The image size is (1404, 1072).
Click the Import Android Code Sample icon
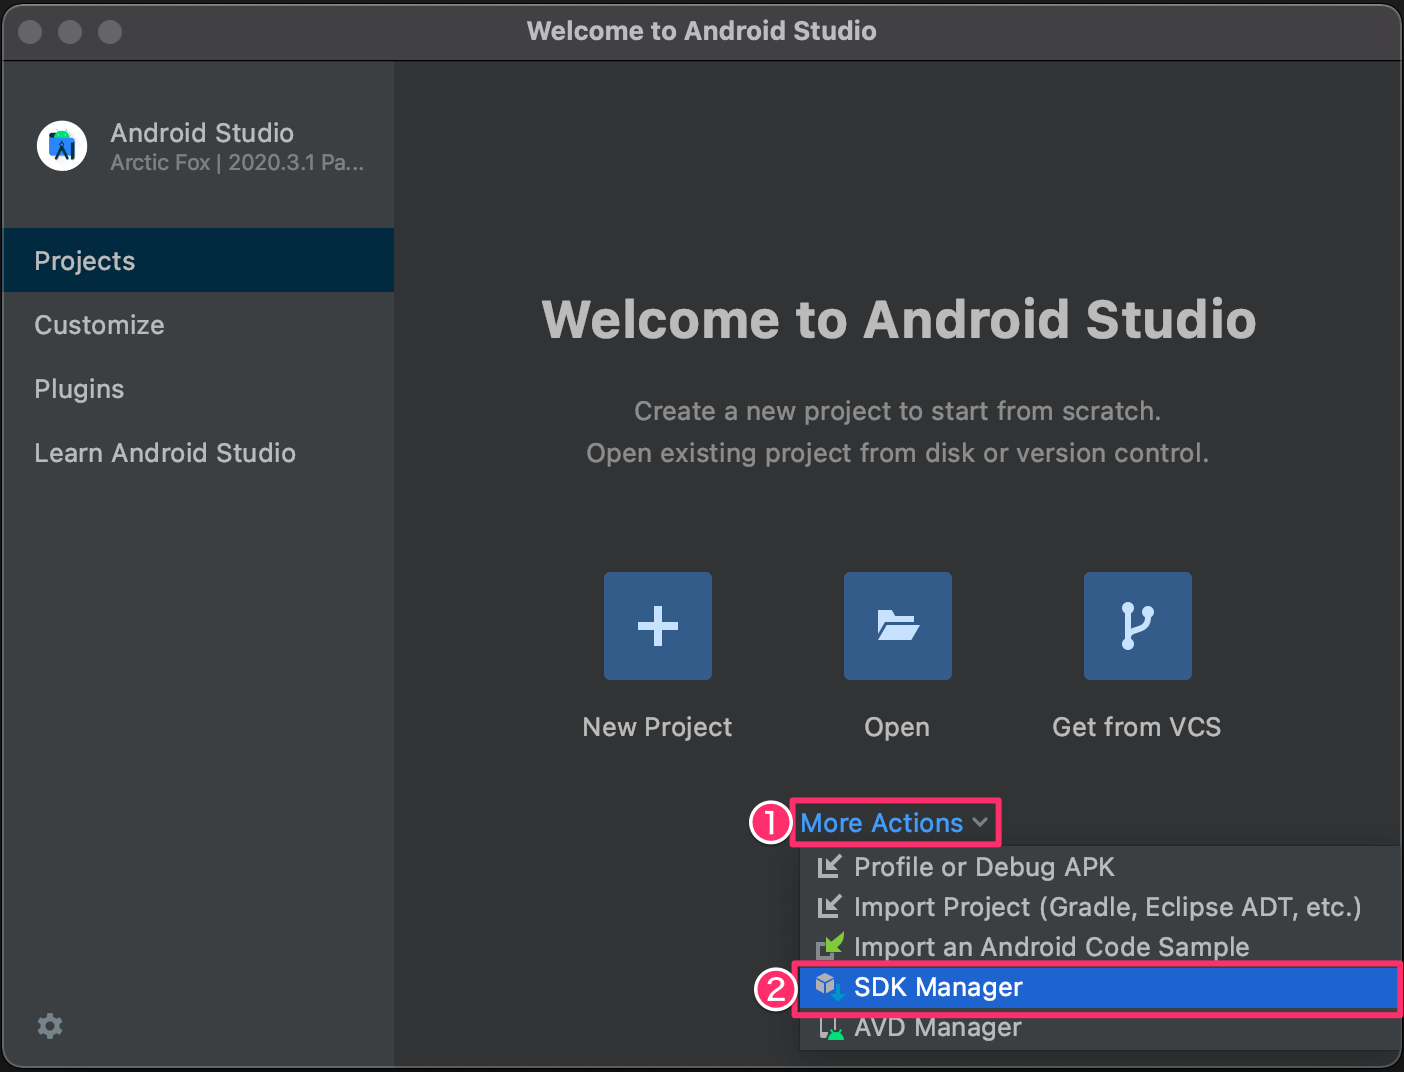point(830,946)
